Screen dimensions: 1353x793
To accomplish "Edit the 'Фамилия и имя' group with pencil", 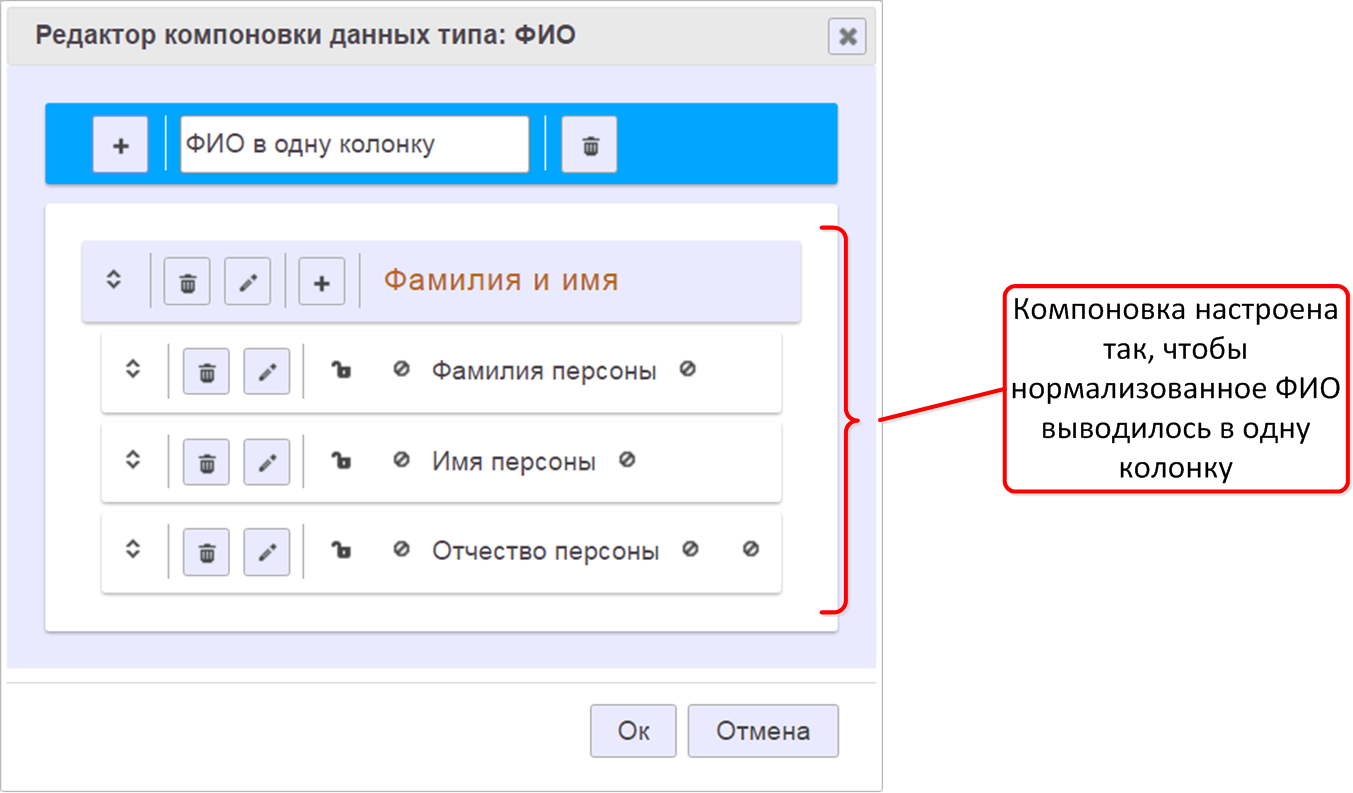I will click(247, 282).
